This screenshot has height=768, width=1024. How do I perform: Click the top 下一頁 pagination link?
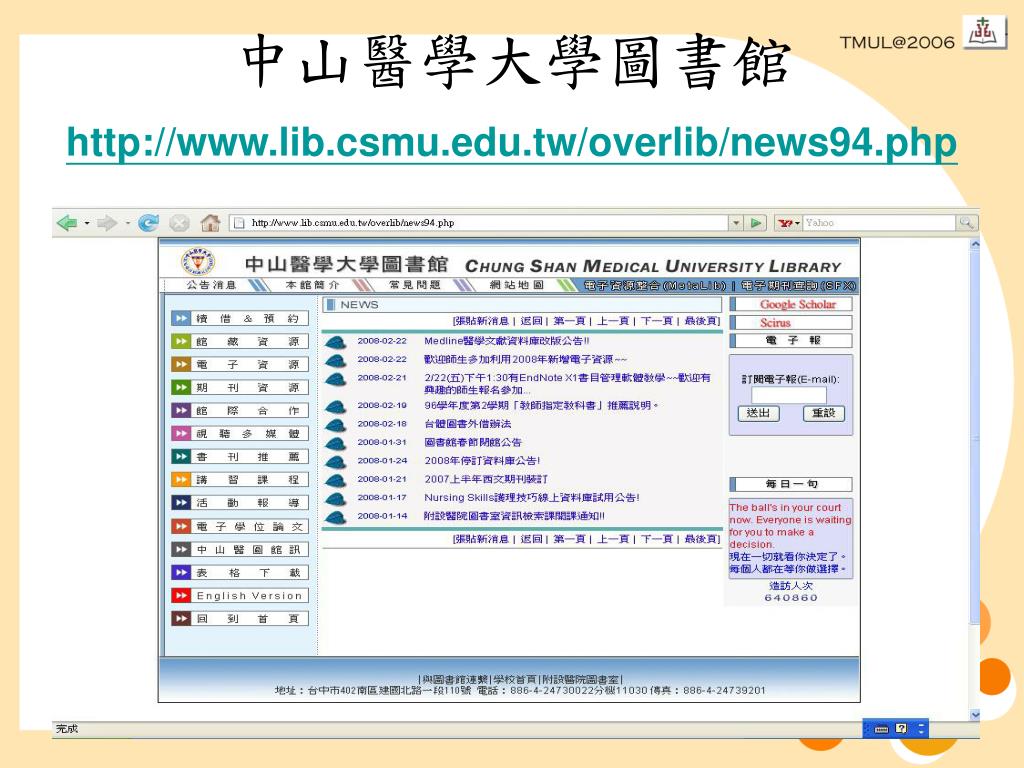(x=656, y=321)
